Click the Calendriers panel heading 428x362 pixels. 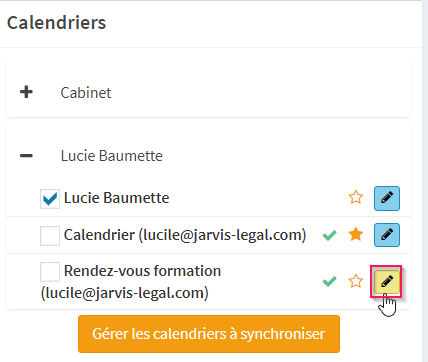pyautogui.click(x=57, y=23)
